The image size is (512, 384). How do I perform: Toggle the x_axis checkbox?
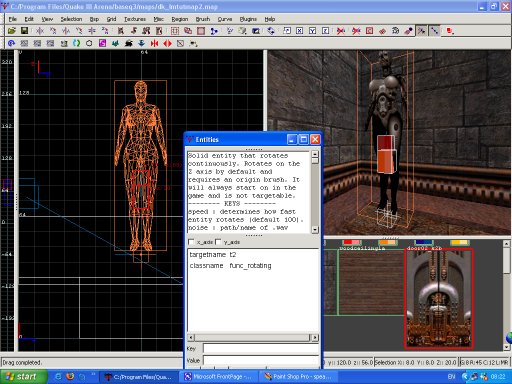coord(191,242)
